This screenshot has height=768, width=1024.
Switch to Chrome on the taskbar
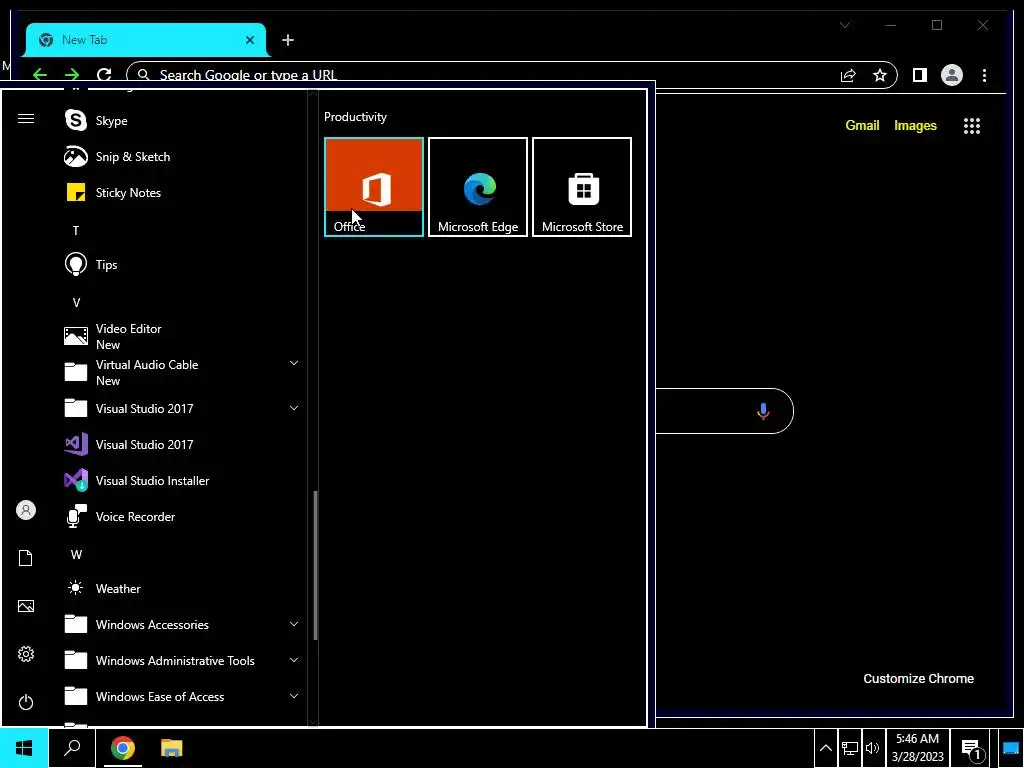point(122,748)
